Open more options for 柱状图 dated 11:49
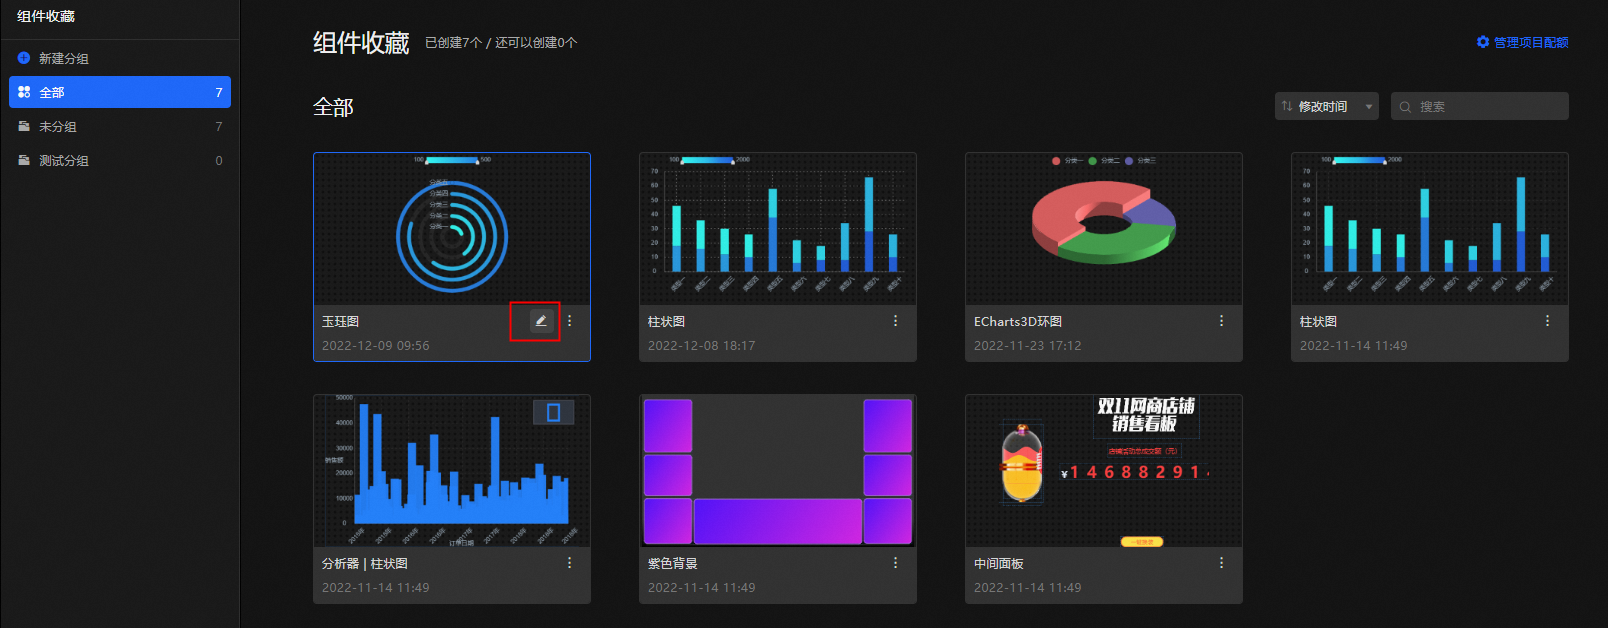This screenshot has height=628, width=1608. click(1547, 321)
